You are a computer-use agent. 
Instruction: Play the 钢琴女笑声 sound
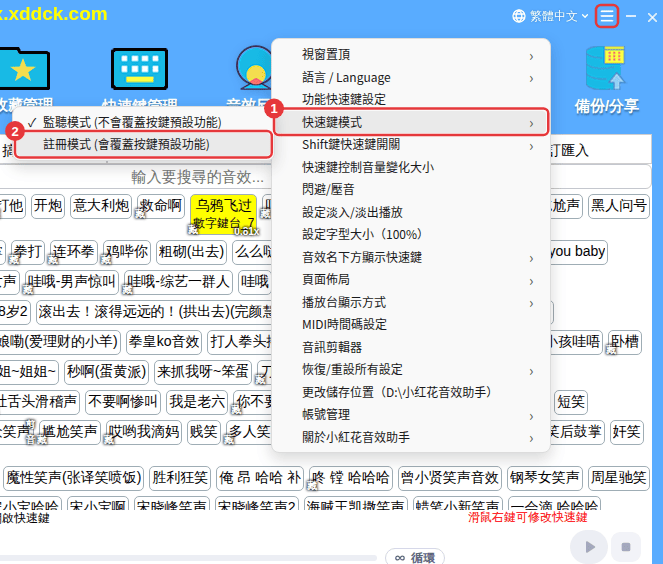click(x=545, y=478)
